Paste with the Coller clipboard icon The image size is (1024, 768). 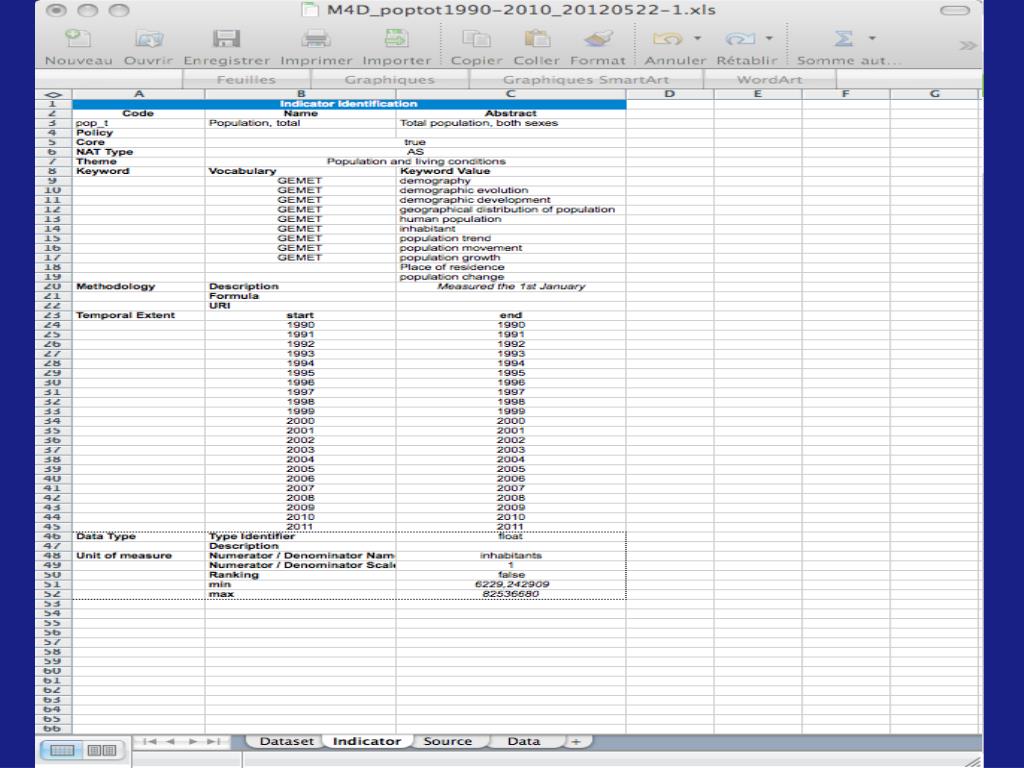click(x=536, y=39)
